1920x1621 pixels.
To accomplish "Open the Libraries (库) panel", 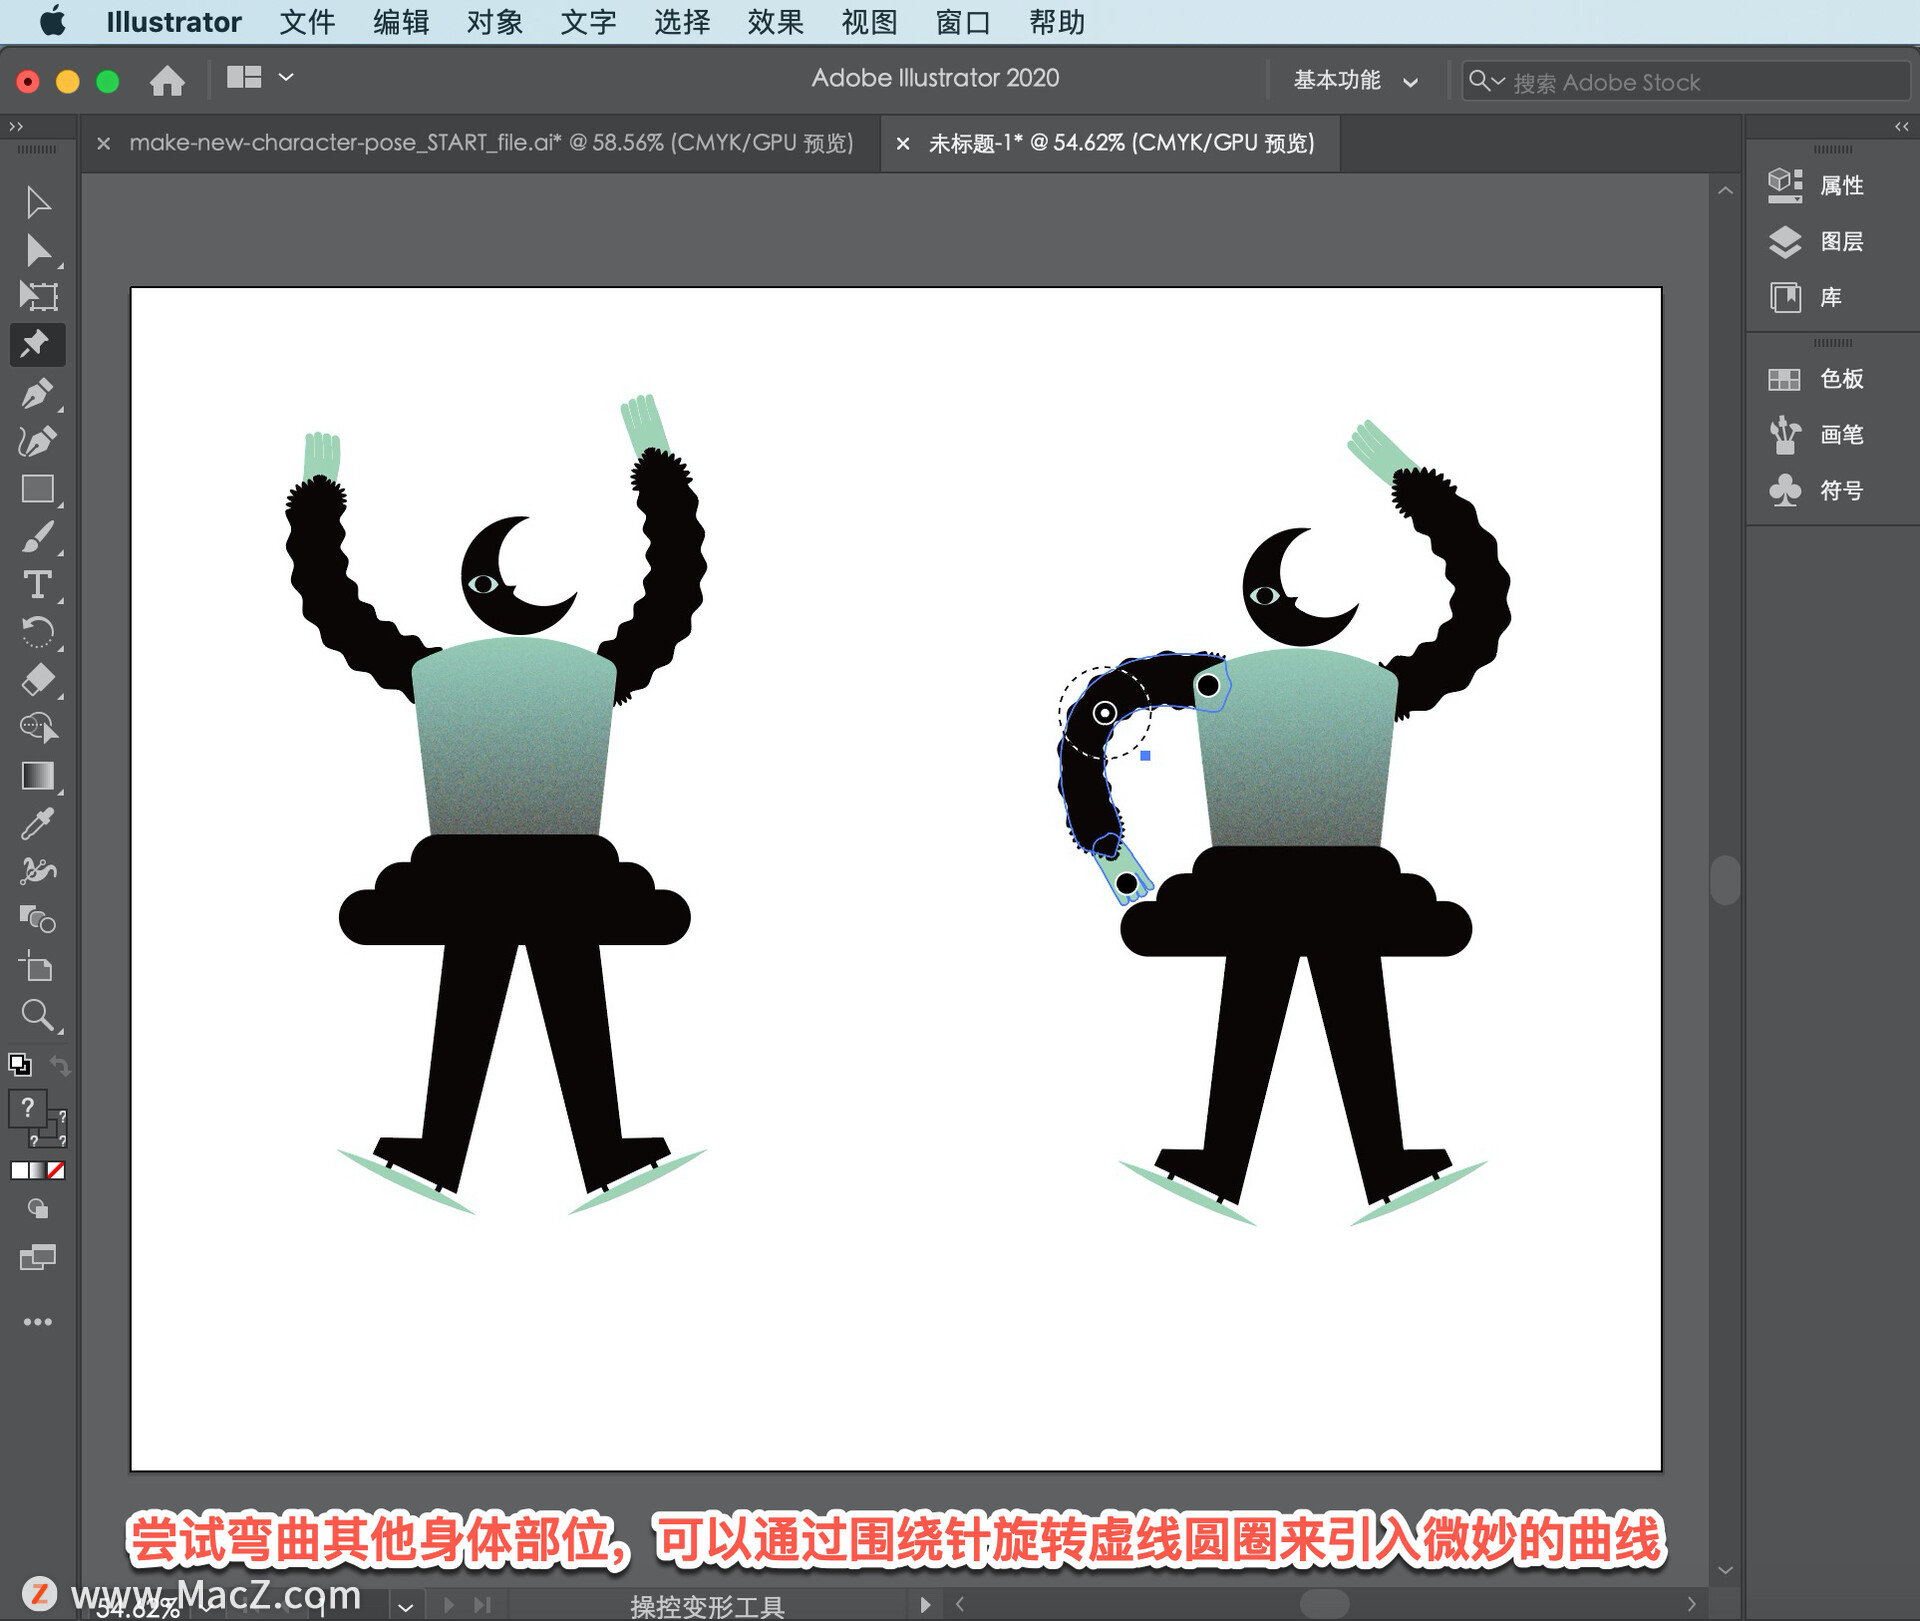I will pyautogui.click(x=1806, y=297).
